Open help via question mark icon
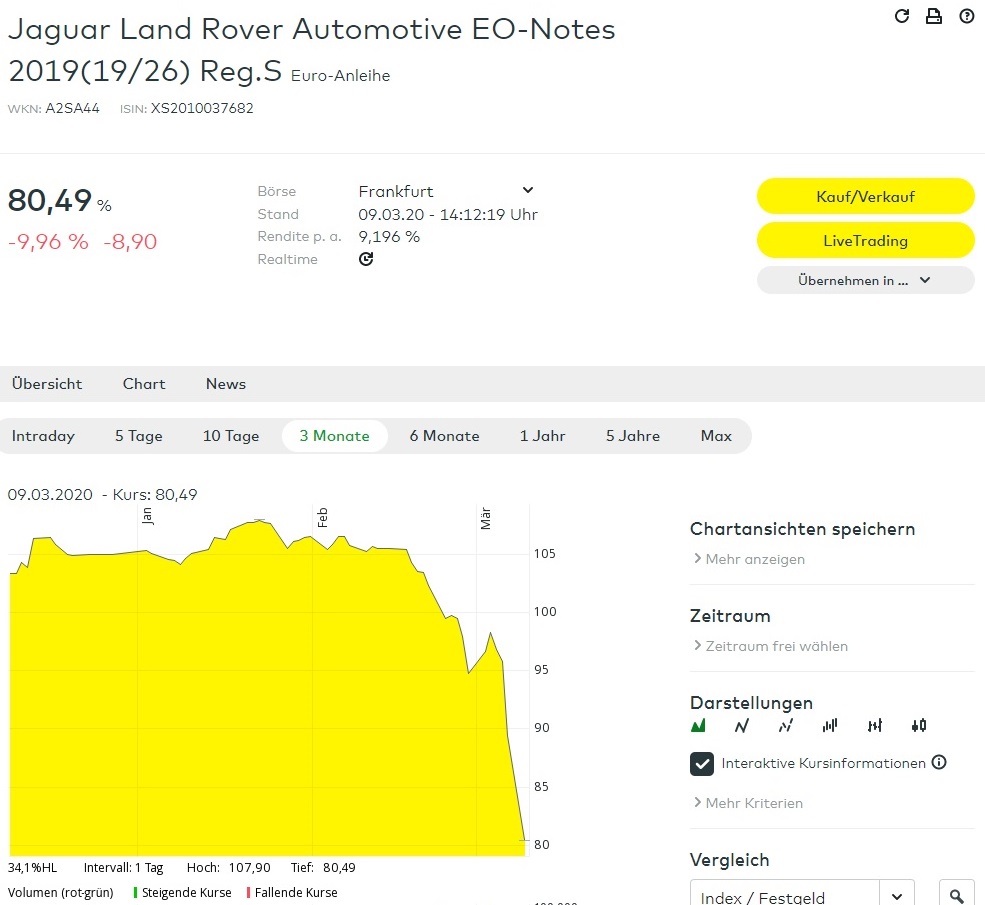This screenshot has height=905, width=985. pyautogui.click(x=966, y=16)
